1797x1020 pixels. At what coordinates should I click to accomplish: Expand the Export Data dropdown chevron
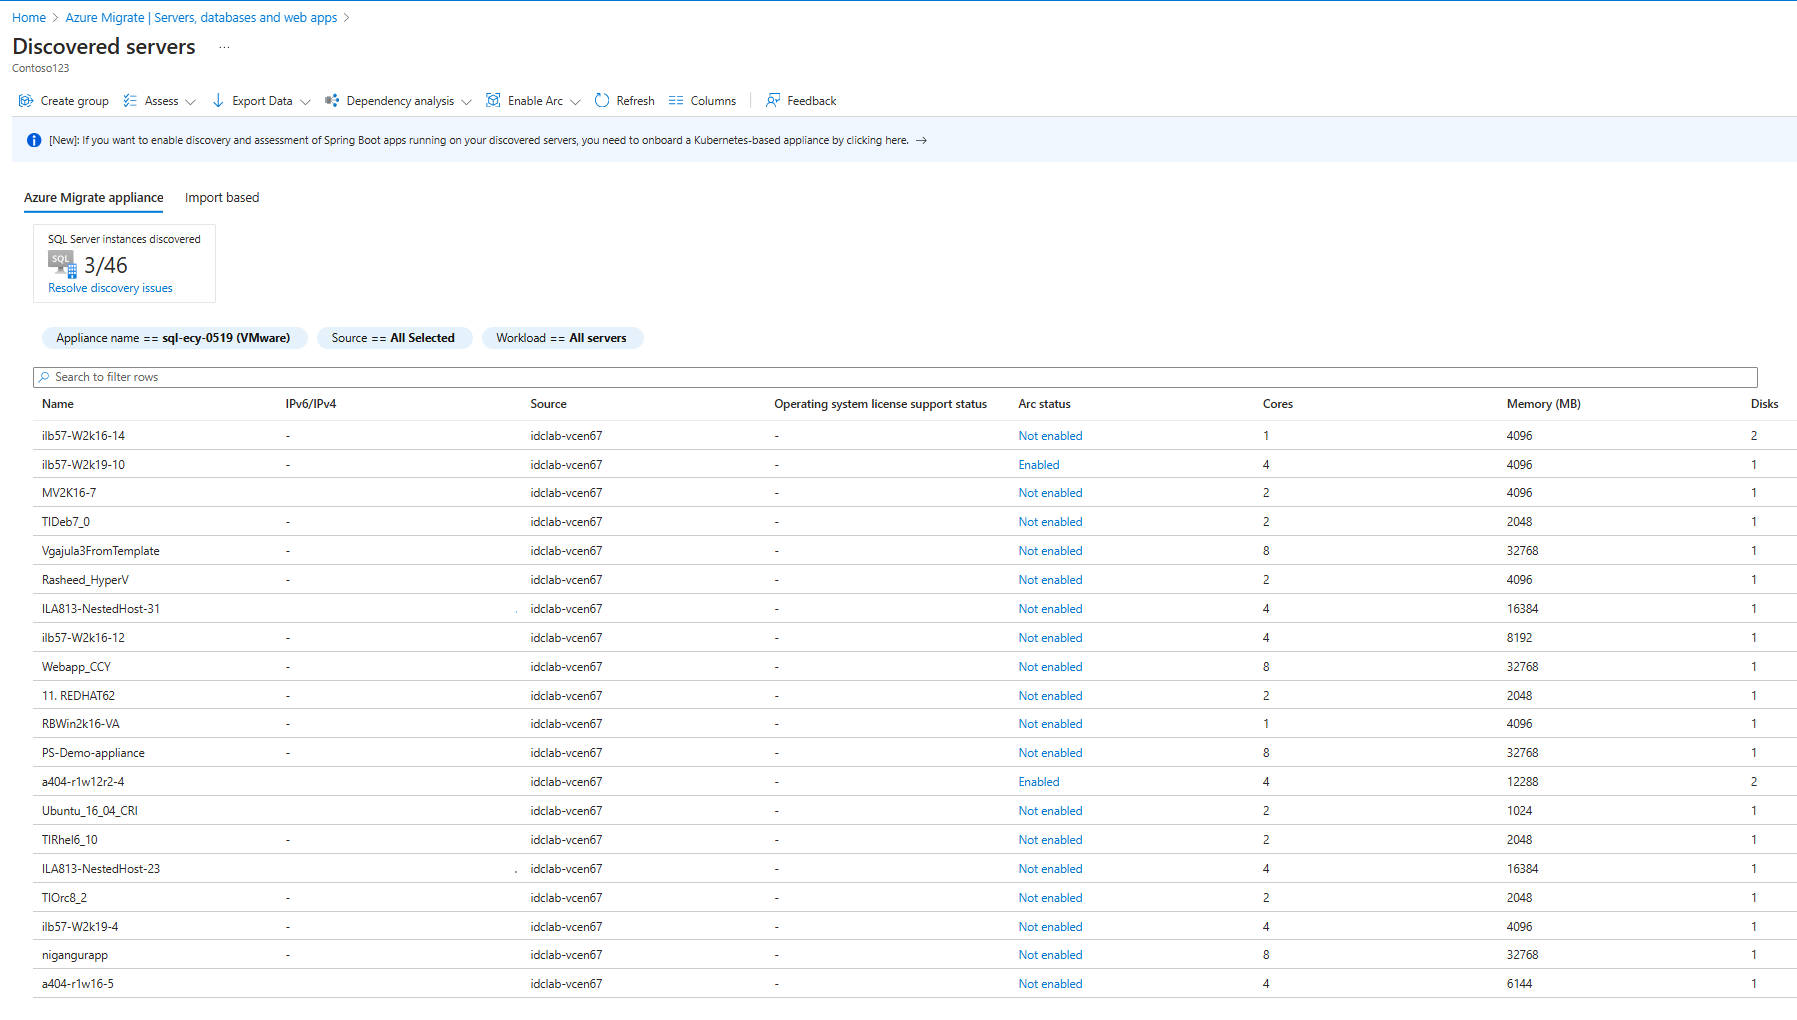tap(305, 102)
